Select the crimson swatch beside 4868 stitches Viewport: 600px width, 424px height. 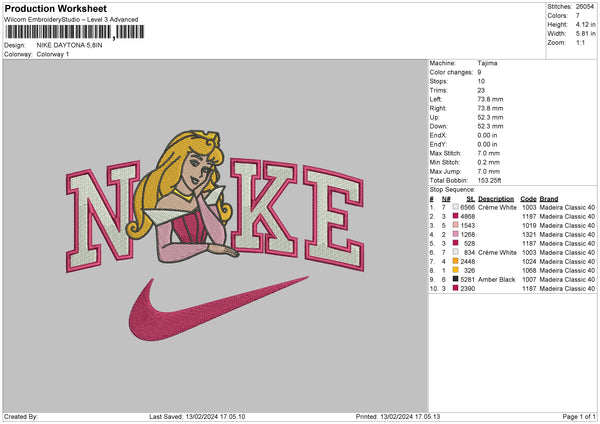coord(455,216)
